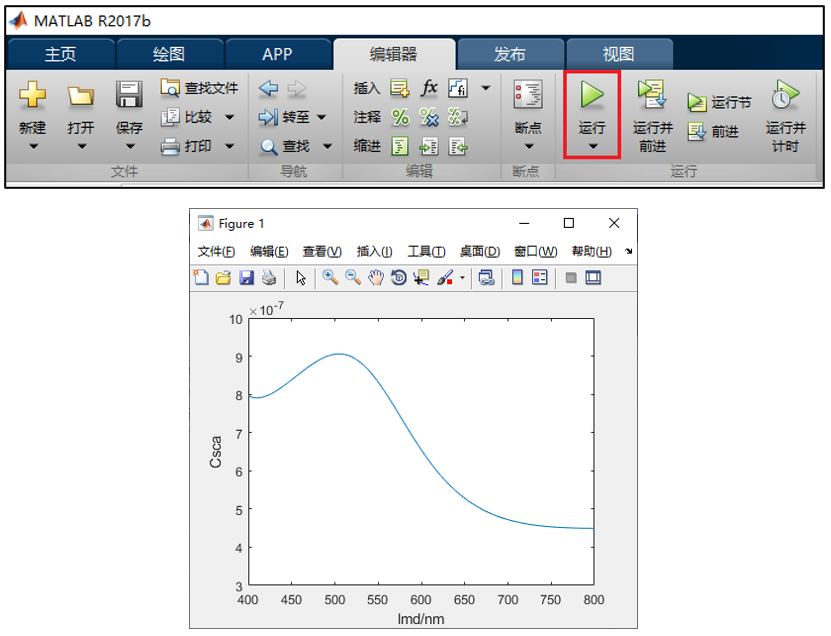This screenshot has height=636, width=831.
Task: Click the green Run (运行) play icon
Action: (x=592, y=95)
